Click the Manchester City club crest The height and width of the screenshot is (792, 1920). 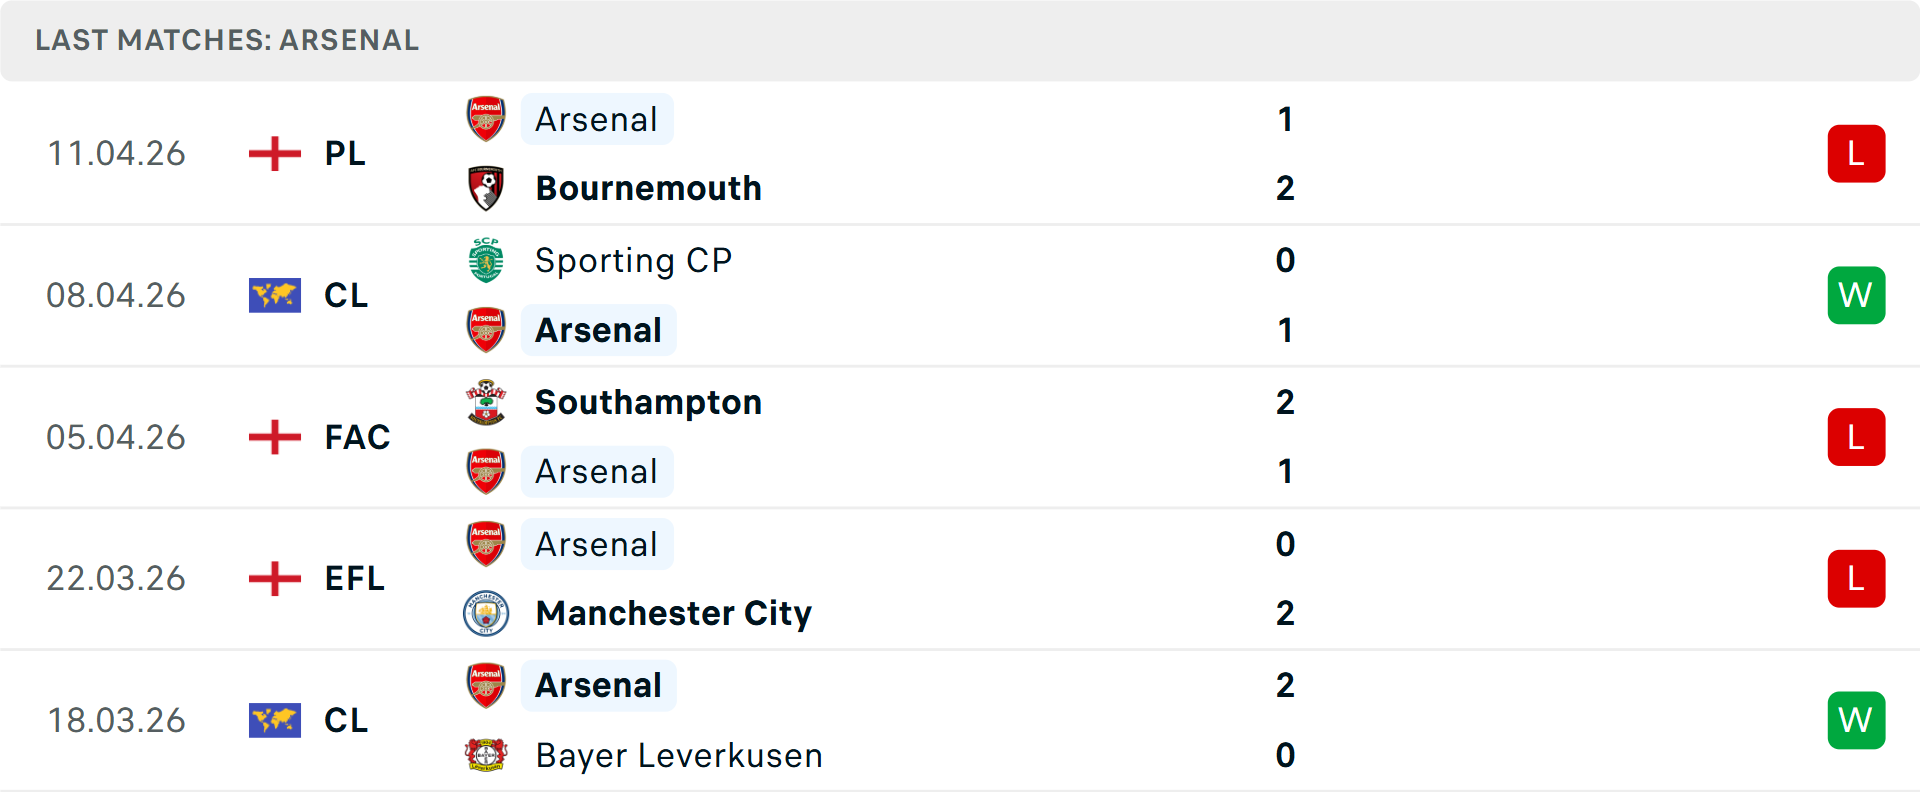tap(486, 613)
